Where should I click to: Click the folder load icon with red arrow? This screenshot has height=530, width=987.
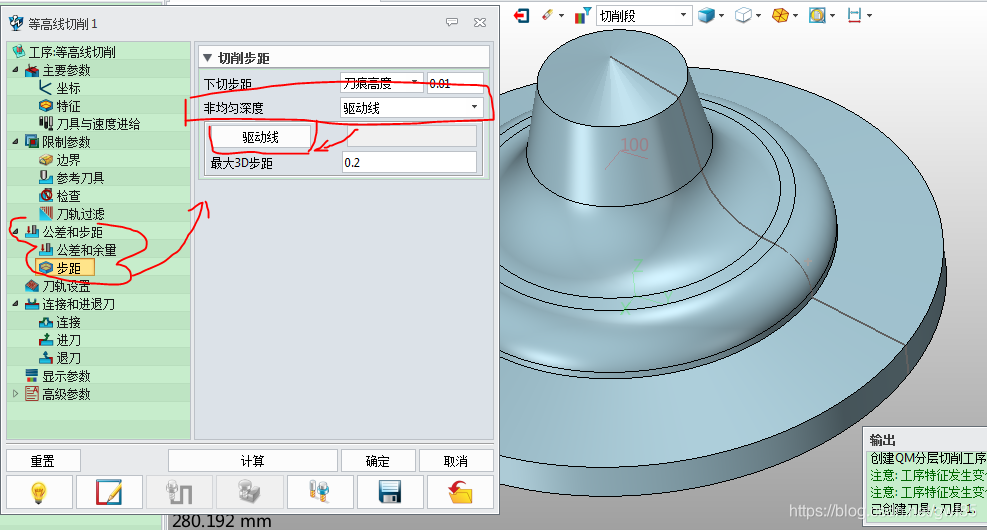pyautogui.click(x=460, y=492)
